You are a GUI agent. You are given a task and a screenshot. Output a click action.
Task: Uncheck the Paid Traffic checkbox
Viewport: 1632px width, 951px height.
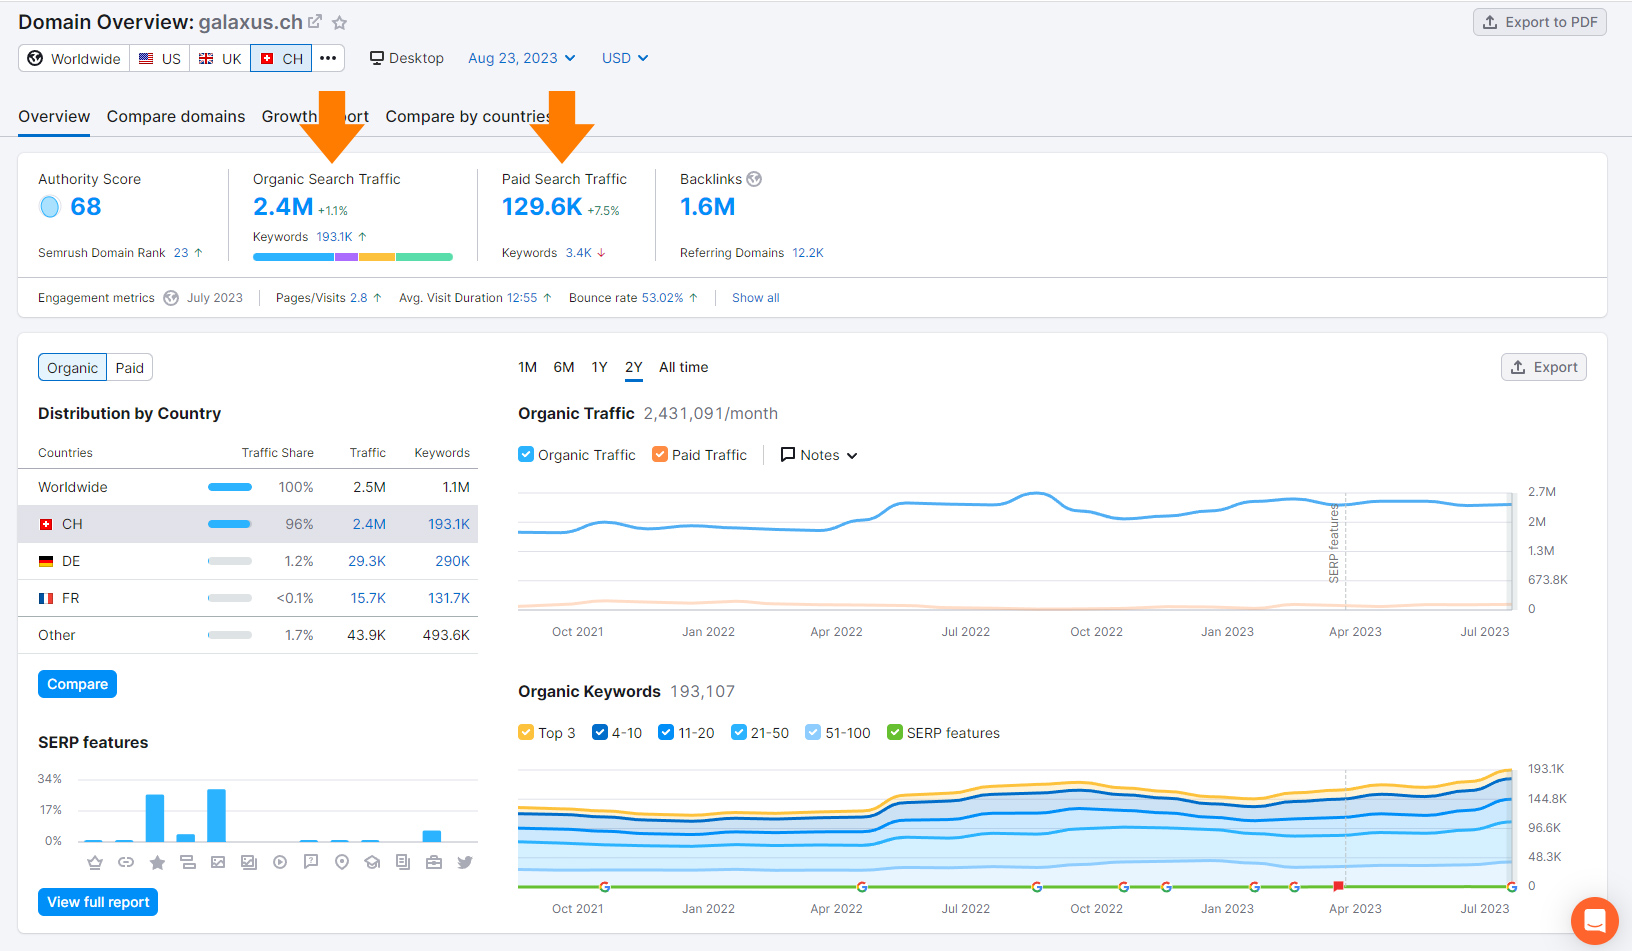tap(660, 454)
